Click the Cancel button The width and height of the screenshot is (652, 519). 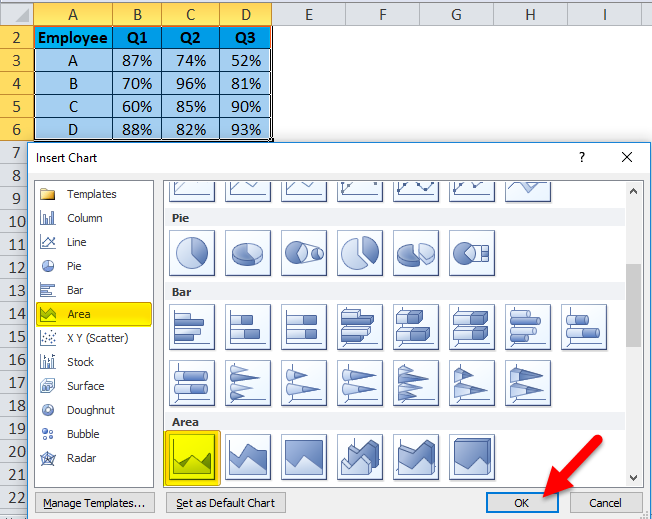606,503
